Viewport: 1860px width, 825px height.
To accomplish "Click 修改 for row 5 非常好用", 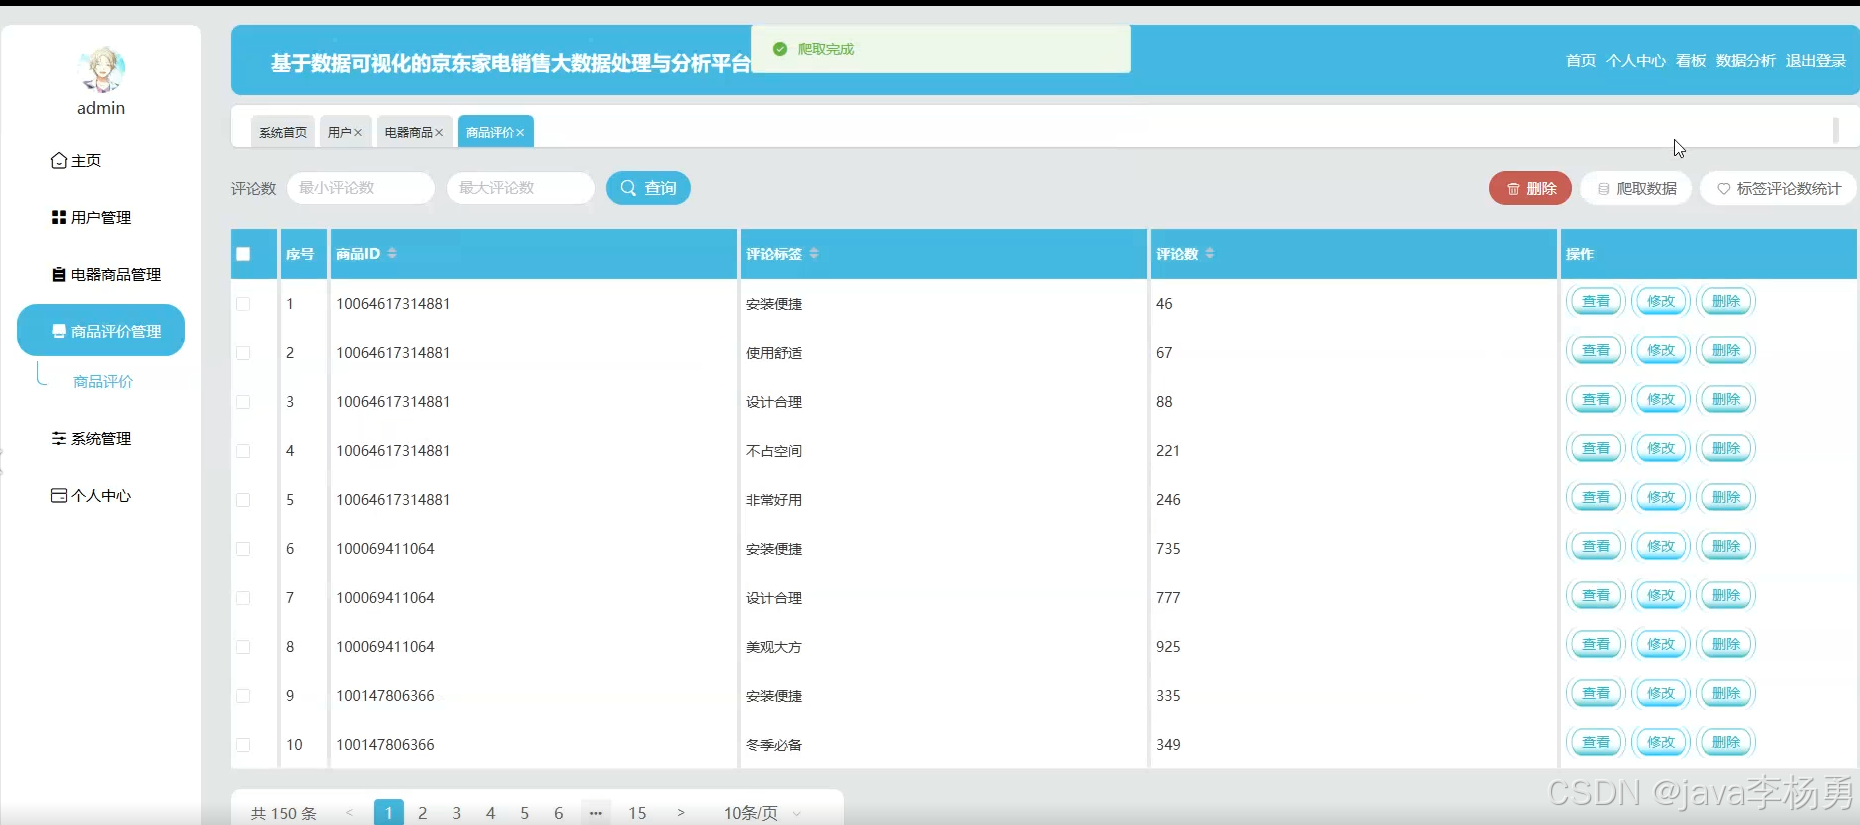I will point(1661,497).
